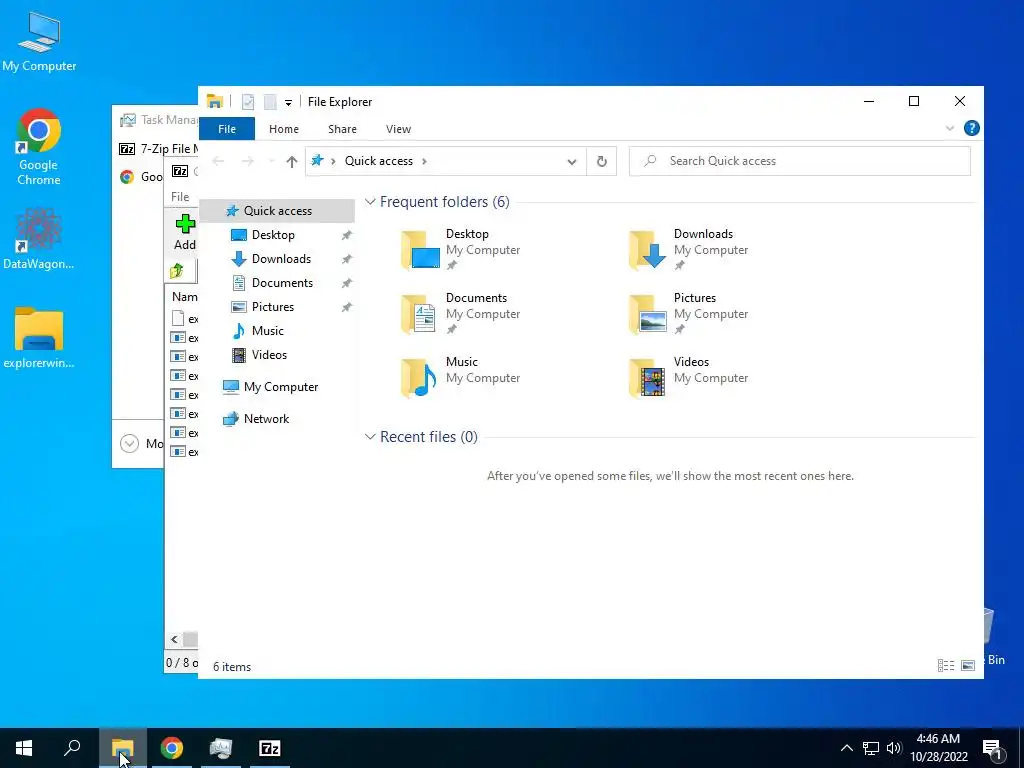
Task: Click the Back navigation arrow
Action: 218,161
